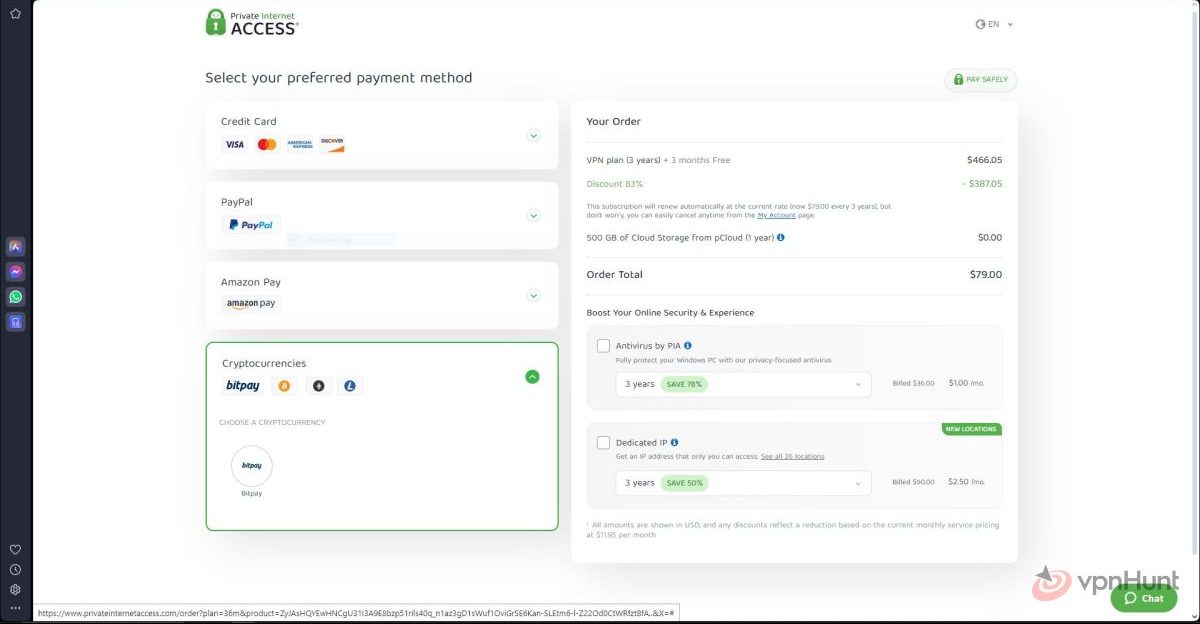Expand the PayPal payment option
This screenshot has height=624, width=1200.
533,216
